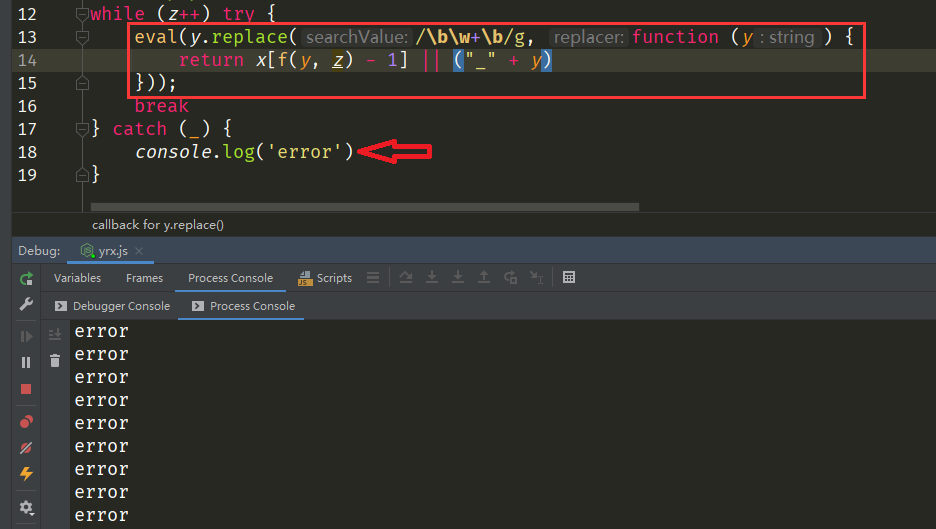Viewport: 936px width, 529px height.
Task: Collapse the while loop fold on line 12
Action: [83, 14]
